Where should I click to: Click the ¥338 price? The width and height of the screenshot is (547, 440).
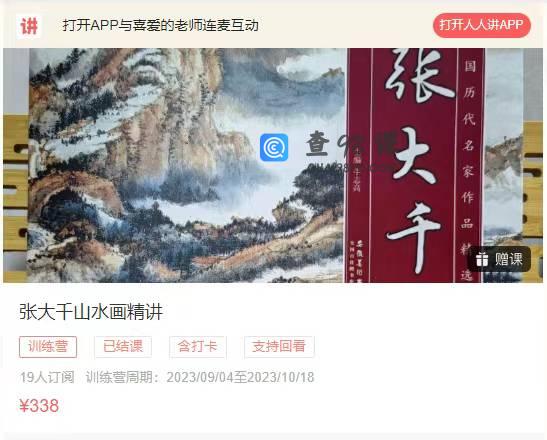tap(39, 406)
